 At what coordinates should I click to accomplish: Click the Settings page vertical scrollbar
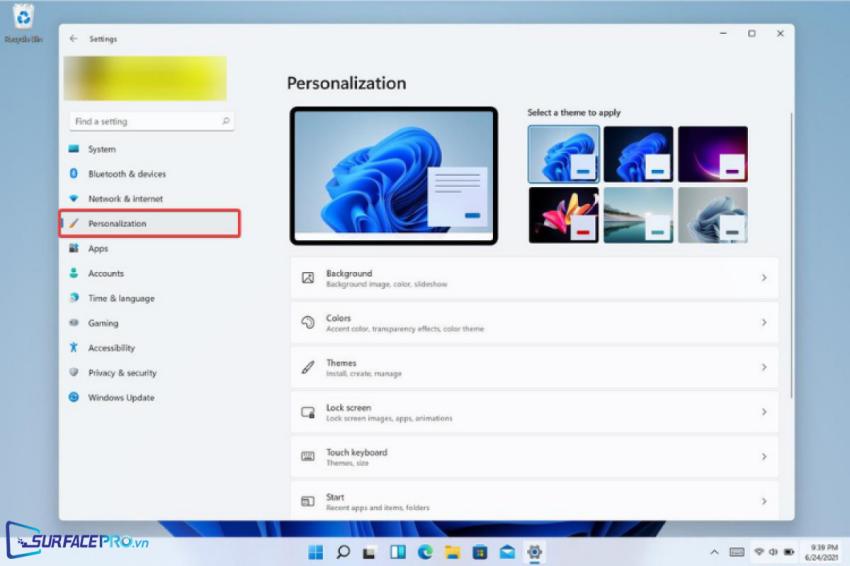(x=791, y=255)
